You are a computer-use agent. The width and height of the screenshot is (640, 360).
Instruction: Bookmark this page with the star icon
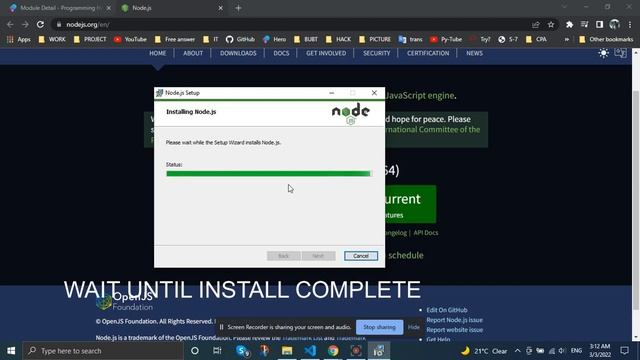click(551, 24)
